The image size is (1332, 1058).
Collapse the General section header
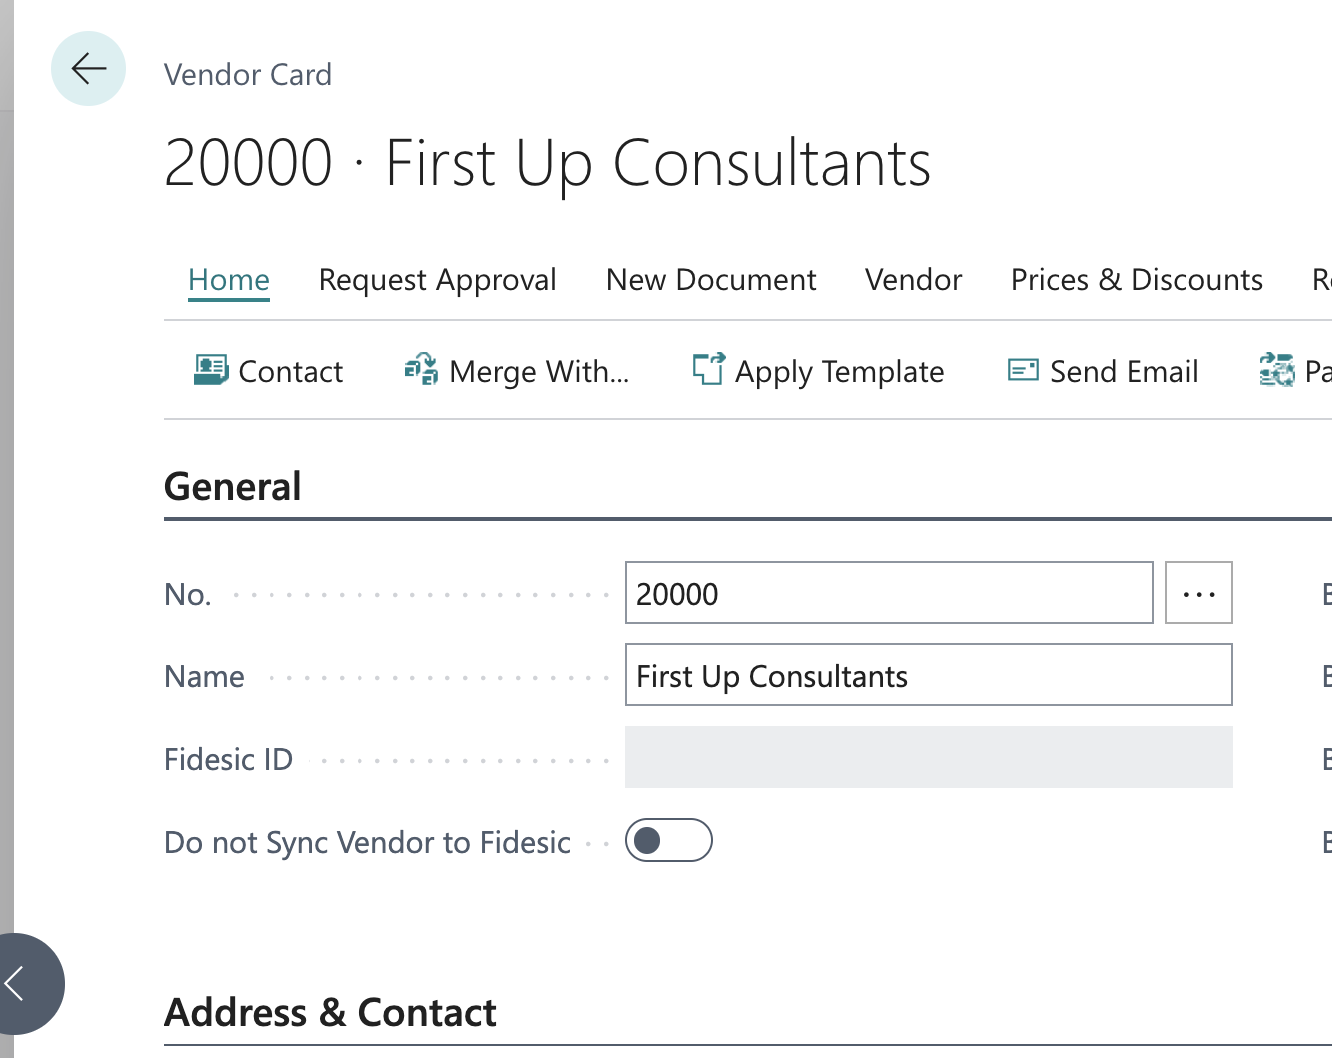click(232, 487)
